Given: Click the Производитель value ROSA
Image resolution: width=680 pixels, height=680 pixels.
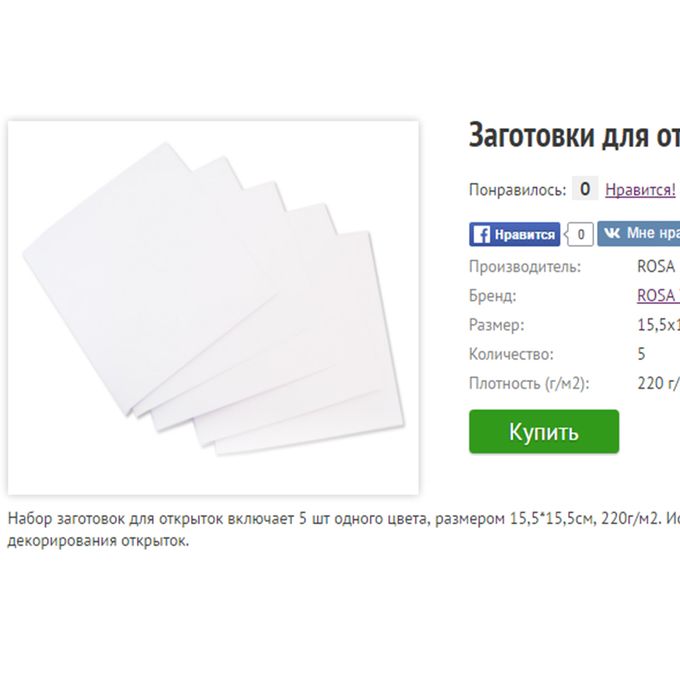Looking at the screenshot, I should (656, 266).
